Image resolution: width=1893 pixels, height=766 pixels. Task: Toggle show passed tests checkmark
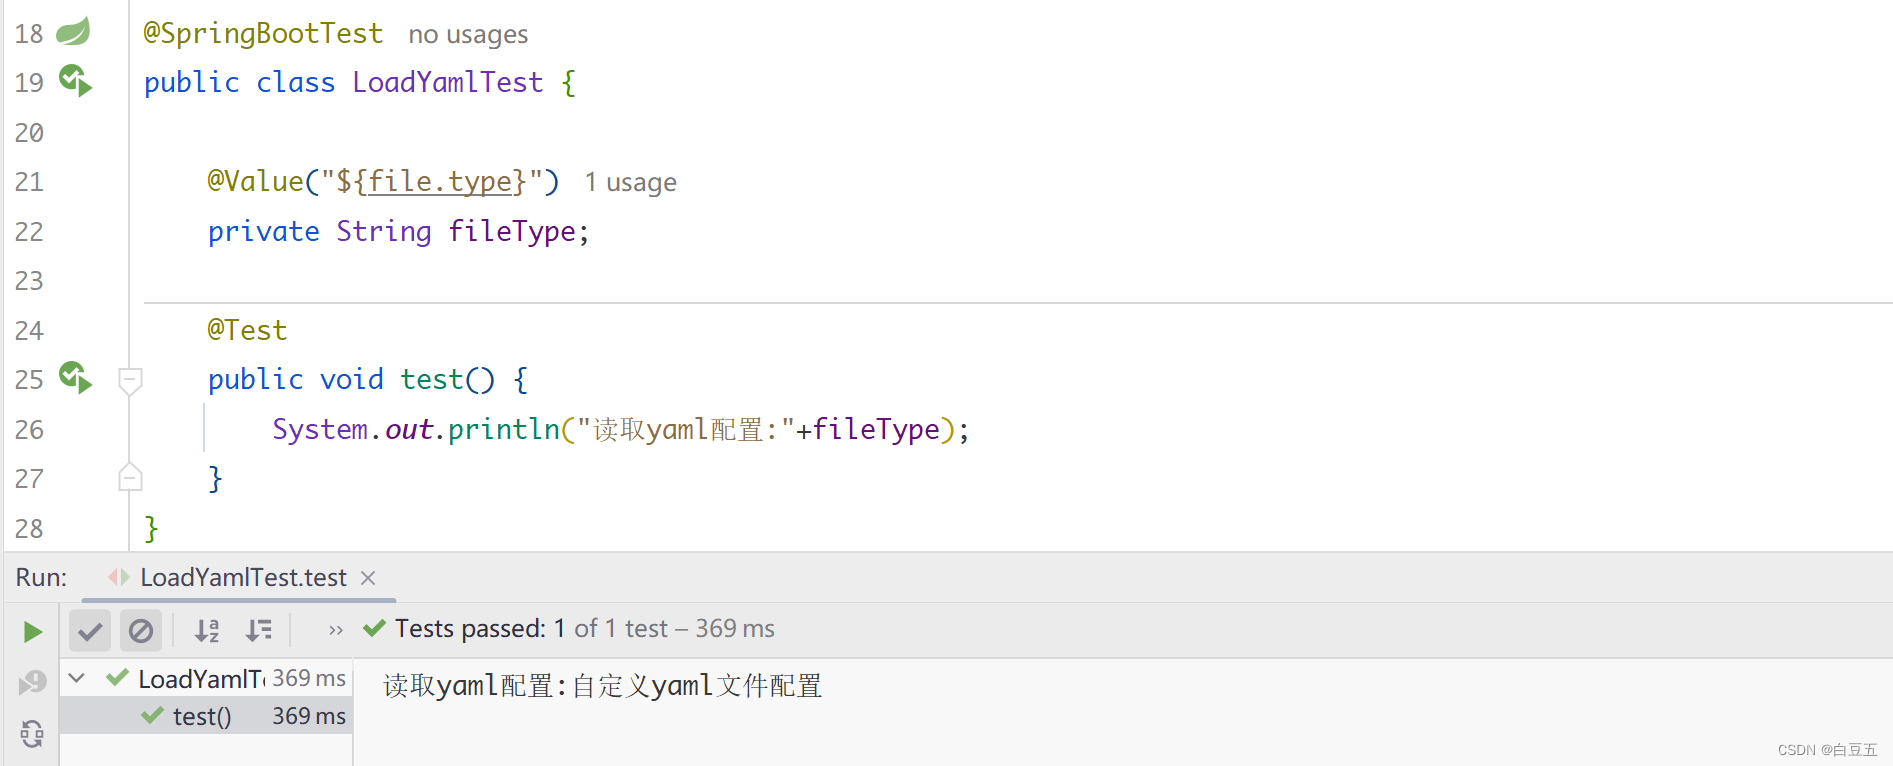[x=90, y=631]
